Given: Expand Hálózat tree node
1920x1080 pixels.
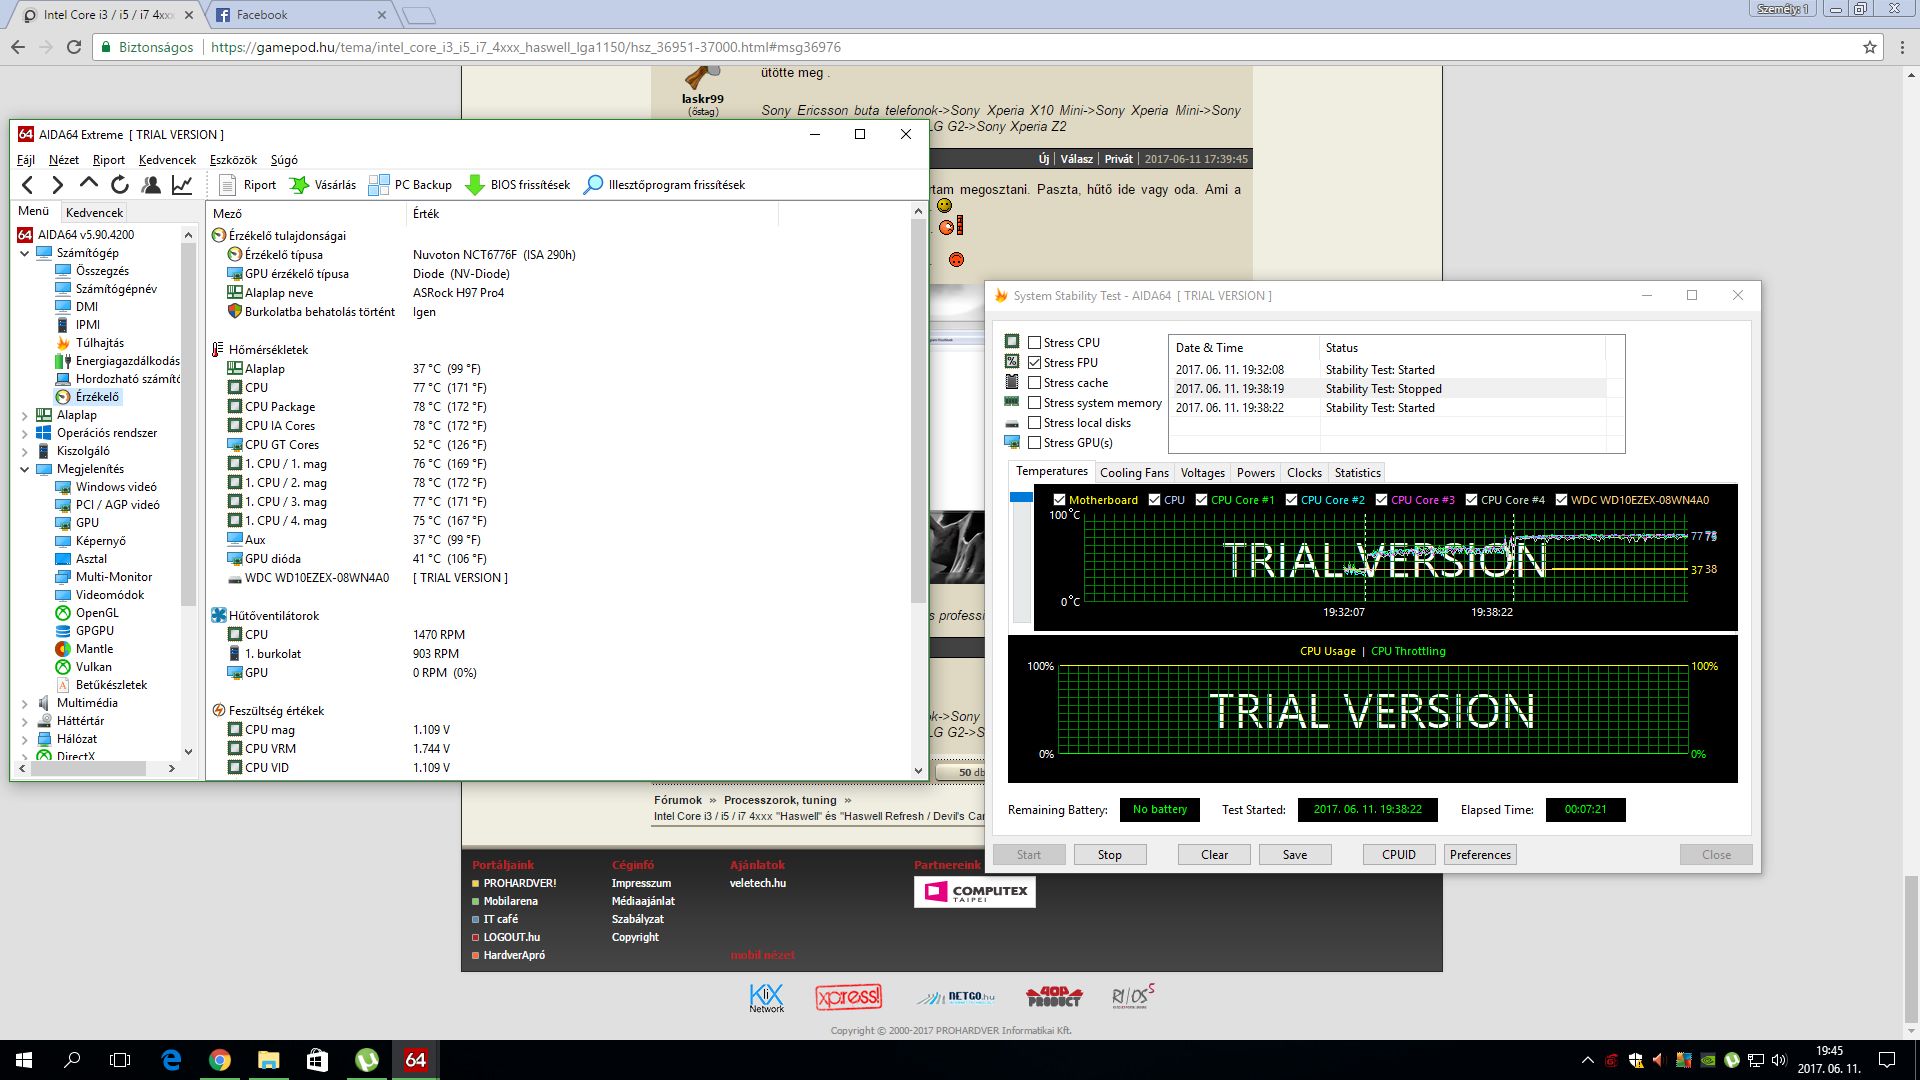Looking at the screenshot, I should pyautogui.click(x=25, y=740).
